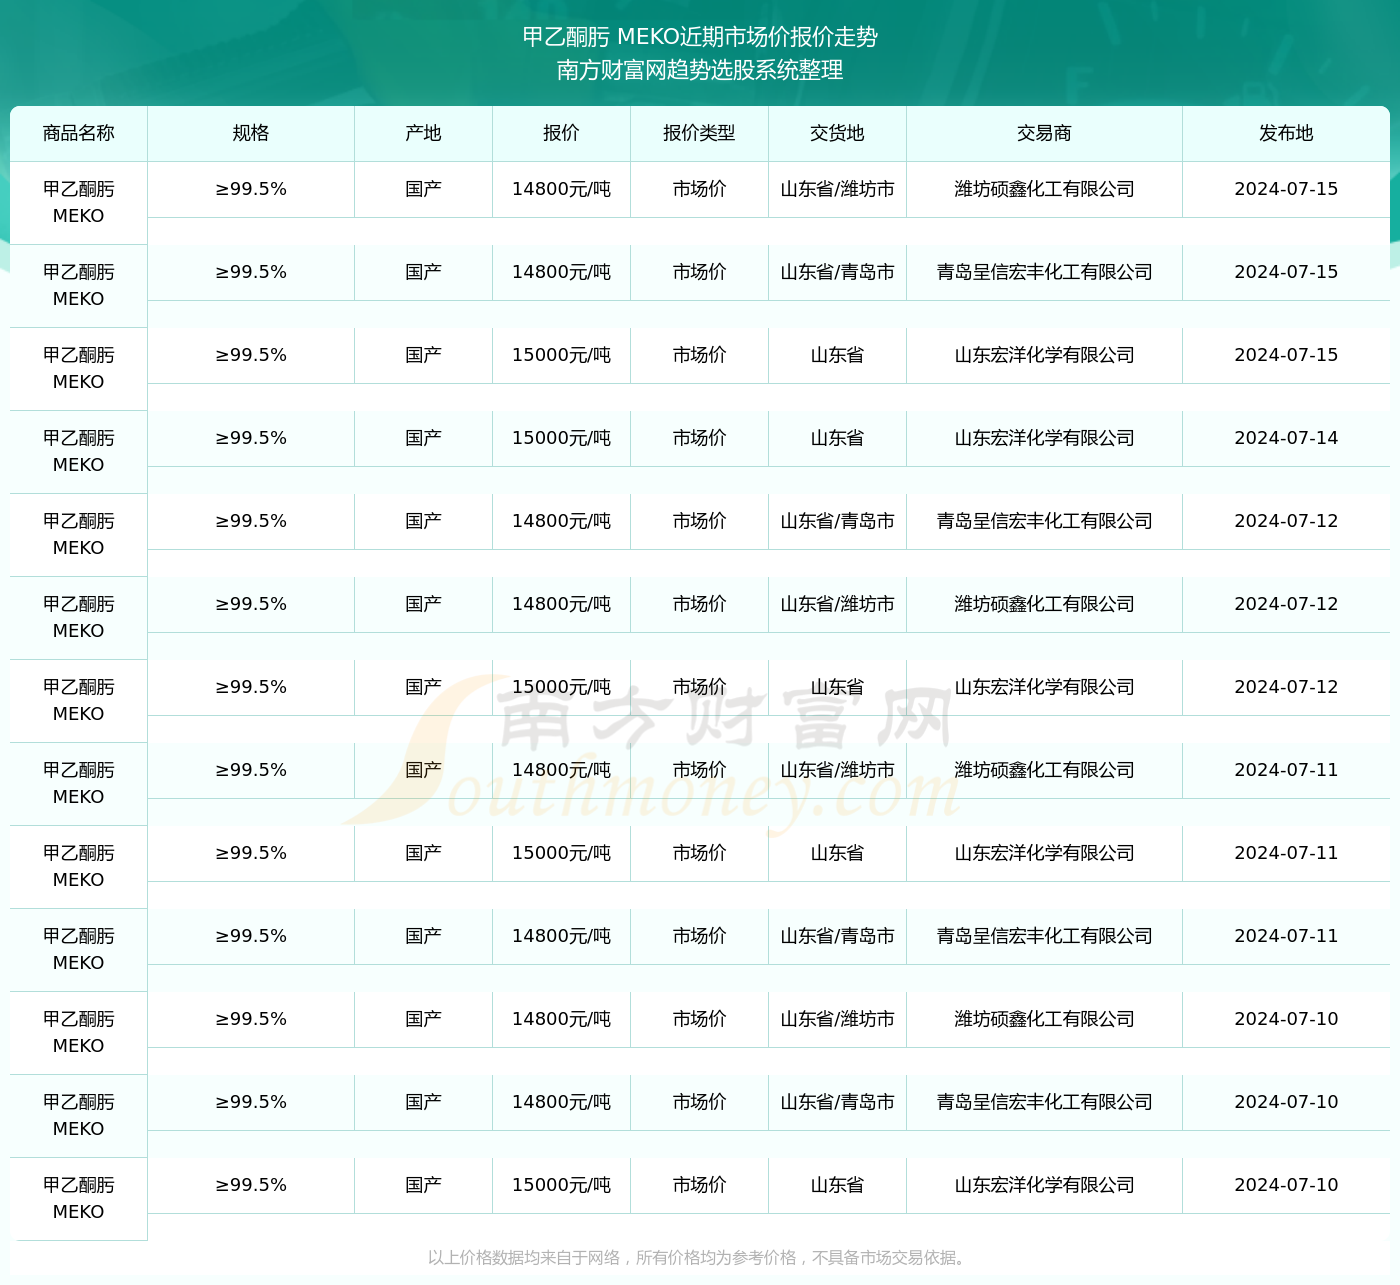
Task: Select 甲乙酮肟 MEKO name in the 2024-07-14 row
Action: point(79,451)
